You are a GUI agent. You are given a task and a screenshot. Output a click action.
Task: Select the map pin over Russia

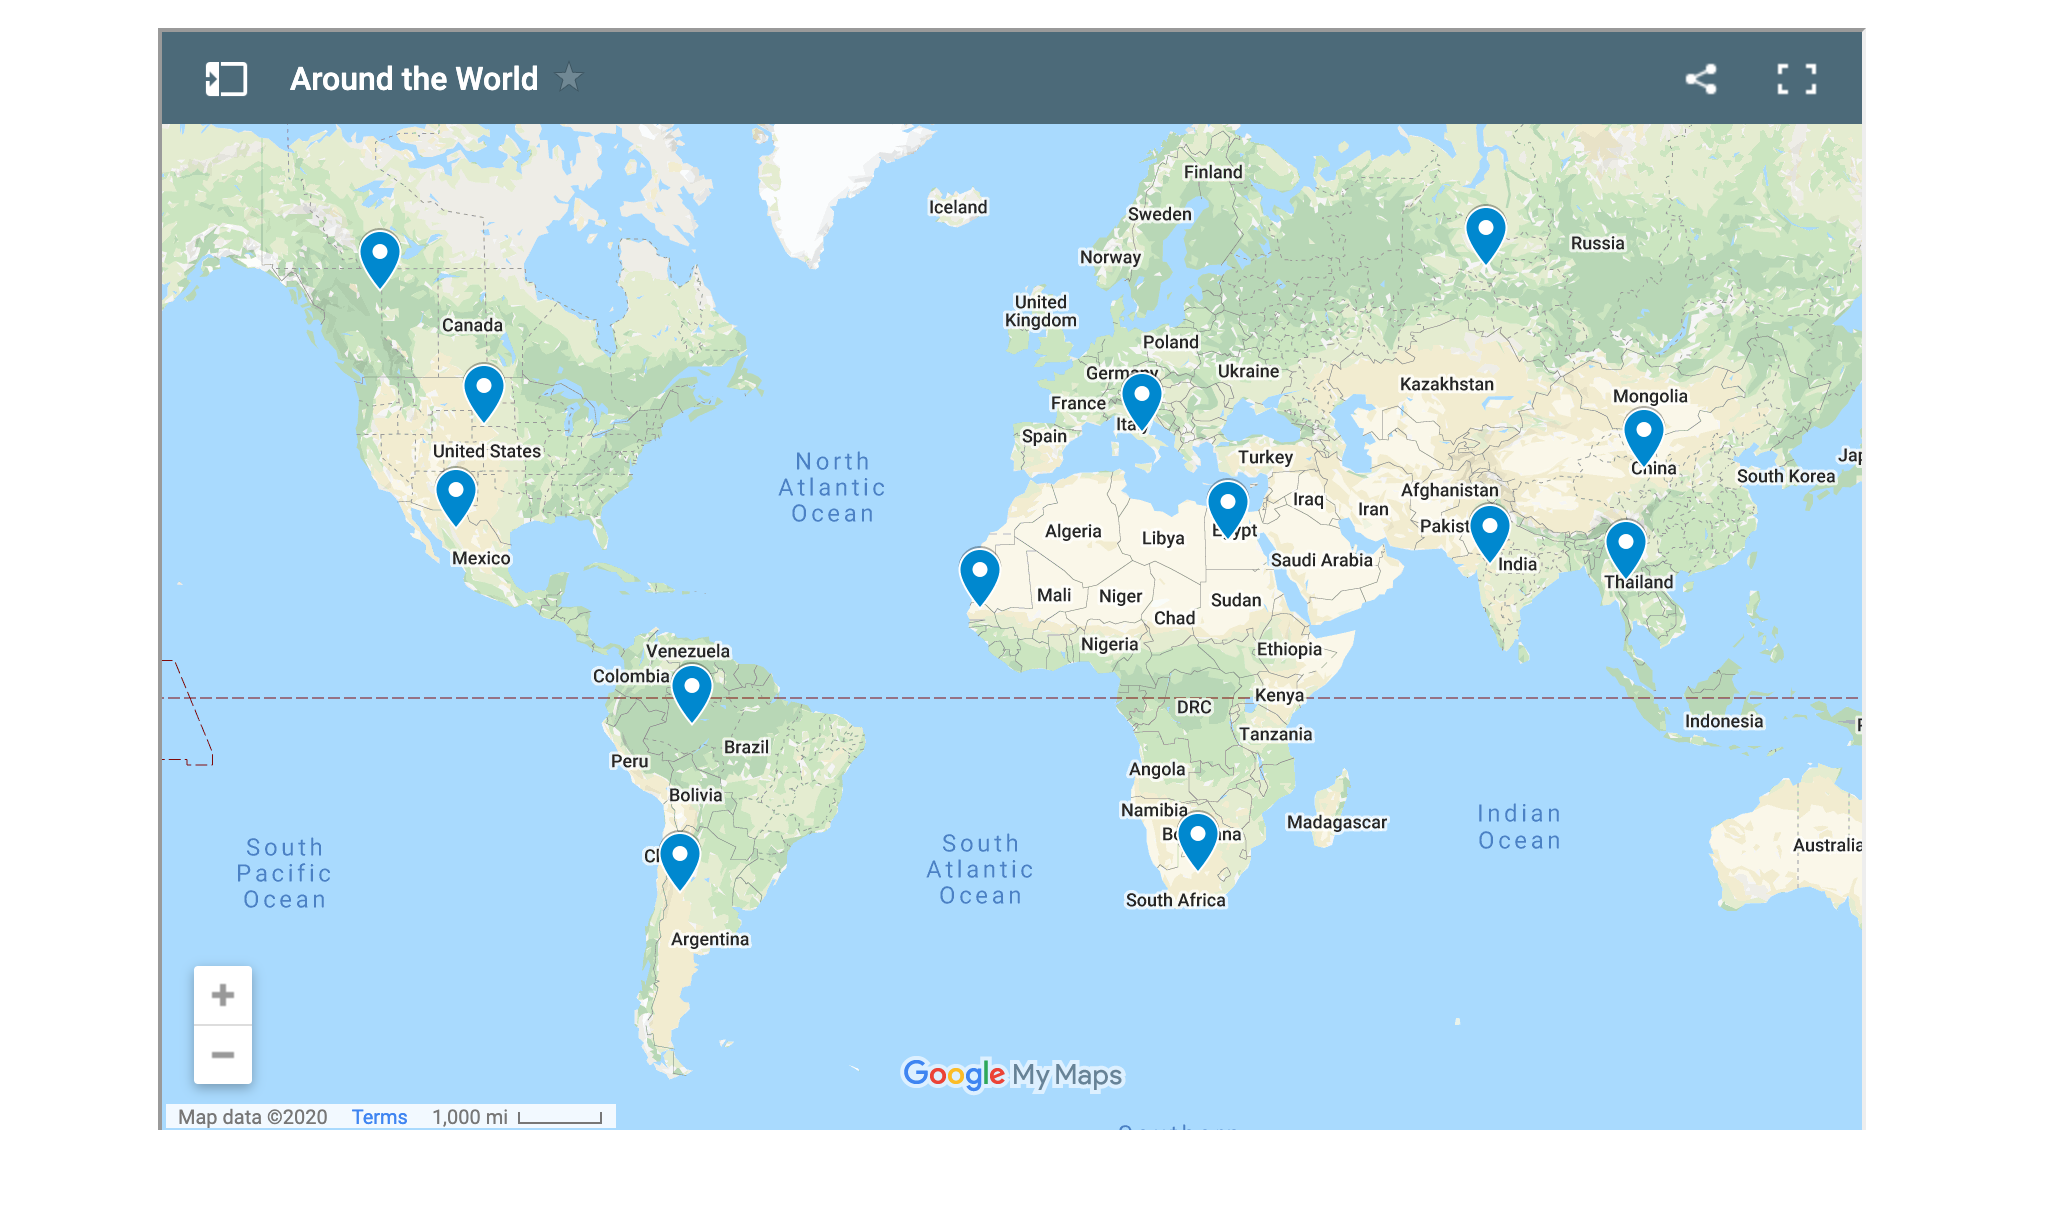click(x=1485, y=233)
